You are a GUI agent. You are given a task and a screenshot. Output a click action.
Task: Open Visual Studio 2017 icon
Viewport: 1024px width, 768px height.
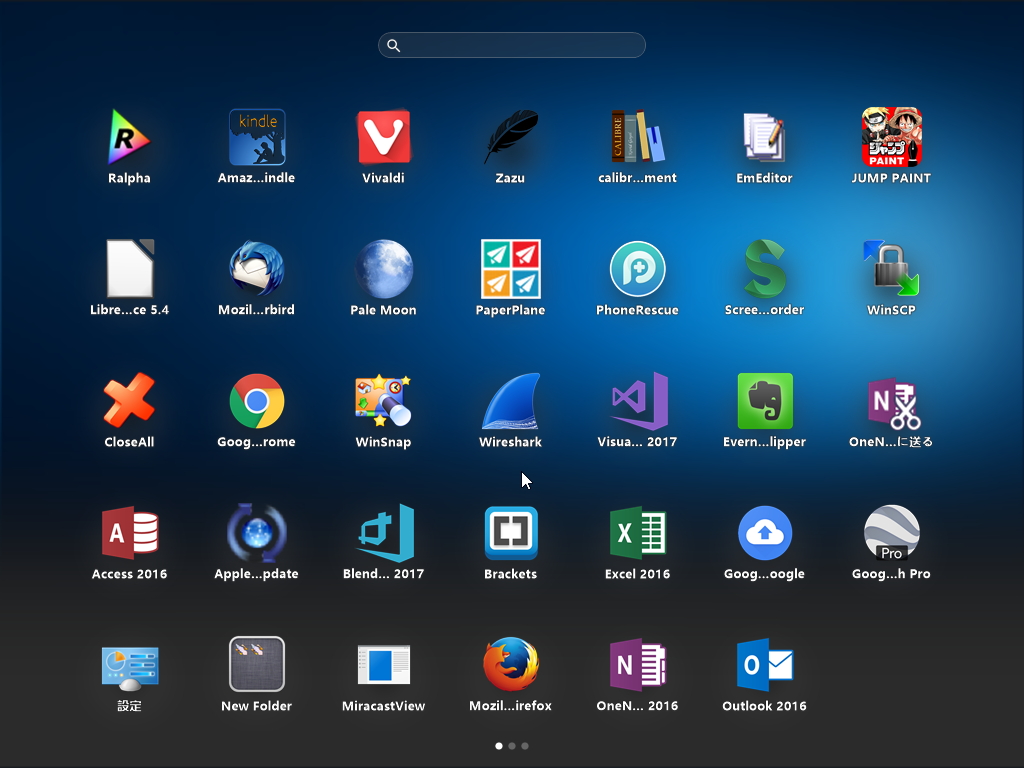637,400
